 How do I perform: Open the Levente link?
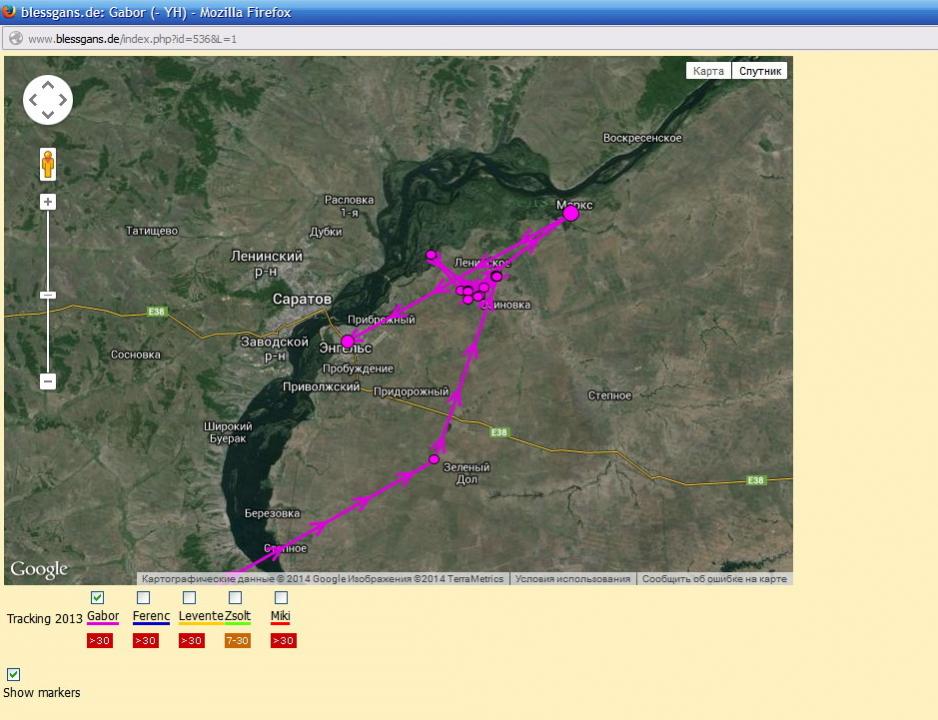201,616
